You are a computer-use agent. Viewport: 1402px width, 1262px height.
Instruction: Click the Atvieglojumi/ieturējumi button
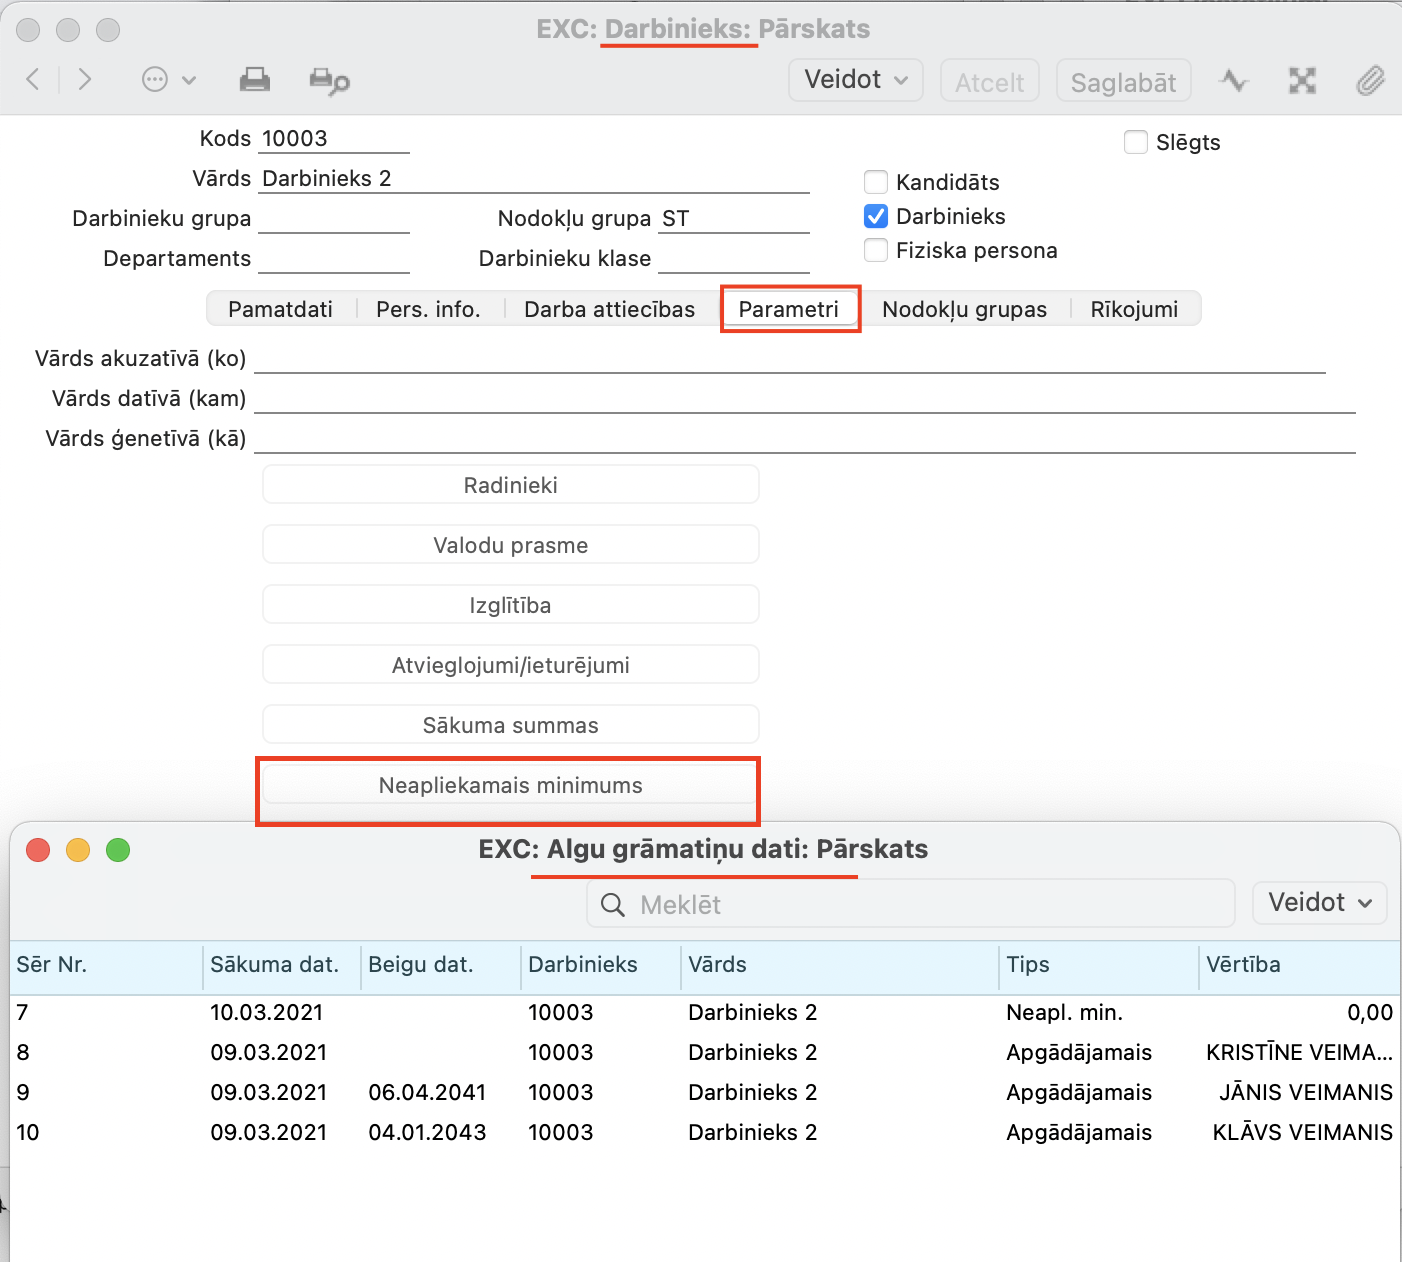click(x=510, y=665)
